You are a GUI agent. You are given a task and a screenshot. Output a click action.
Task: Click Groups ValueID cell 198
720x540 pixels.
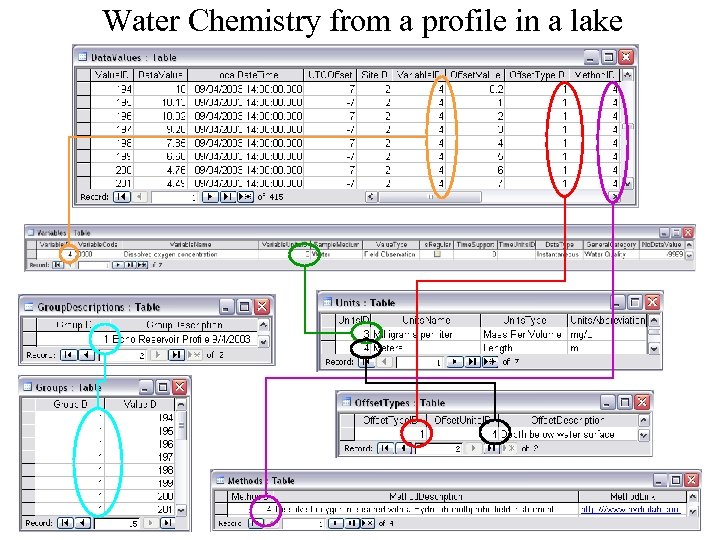point(140,470)
